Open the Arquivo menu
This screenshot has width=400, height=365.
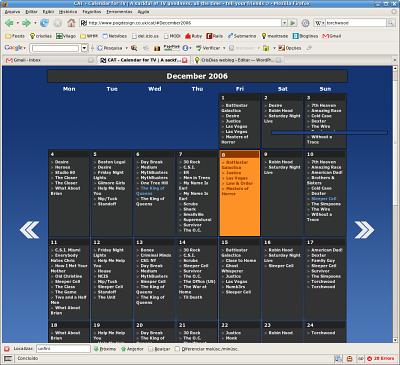(x=13, y=12)
